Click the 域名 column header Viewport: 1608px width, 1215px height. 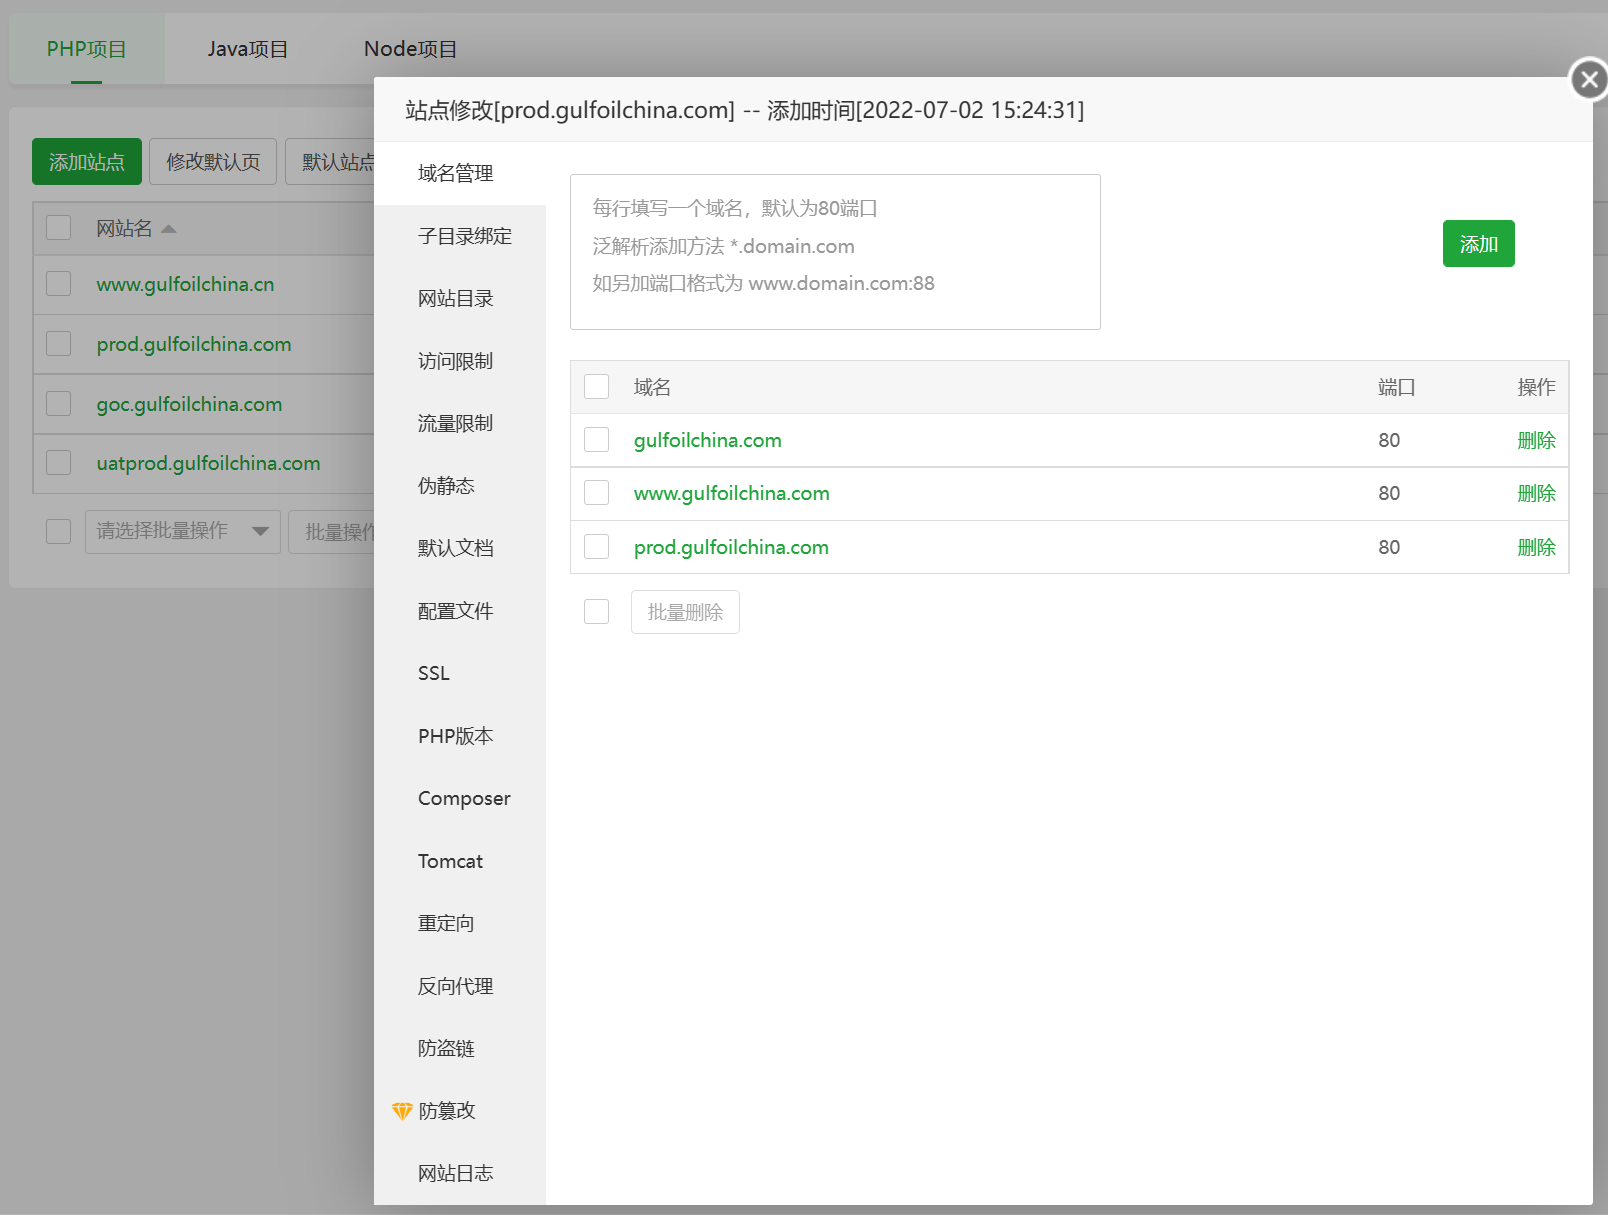click(652, 387)
